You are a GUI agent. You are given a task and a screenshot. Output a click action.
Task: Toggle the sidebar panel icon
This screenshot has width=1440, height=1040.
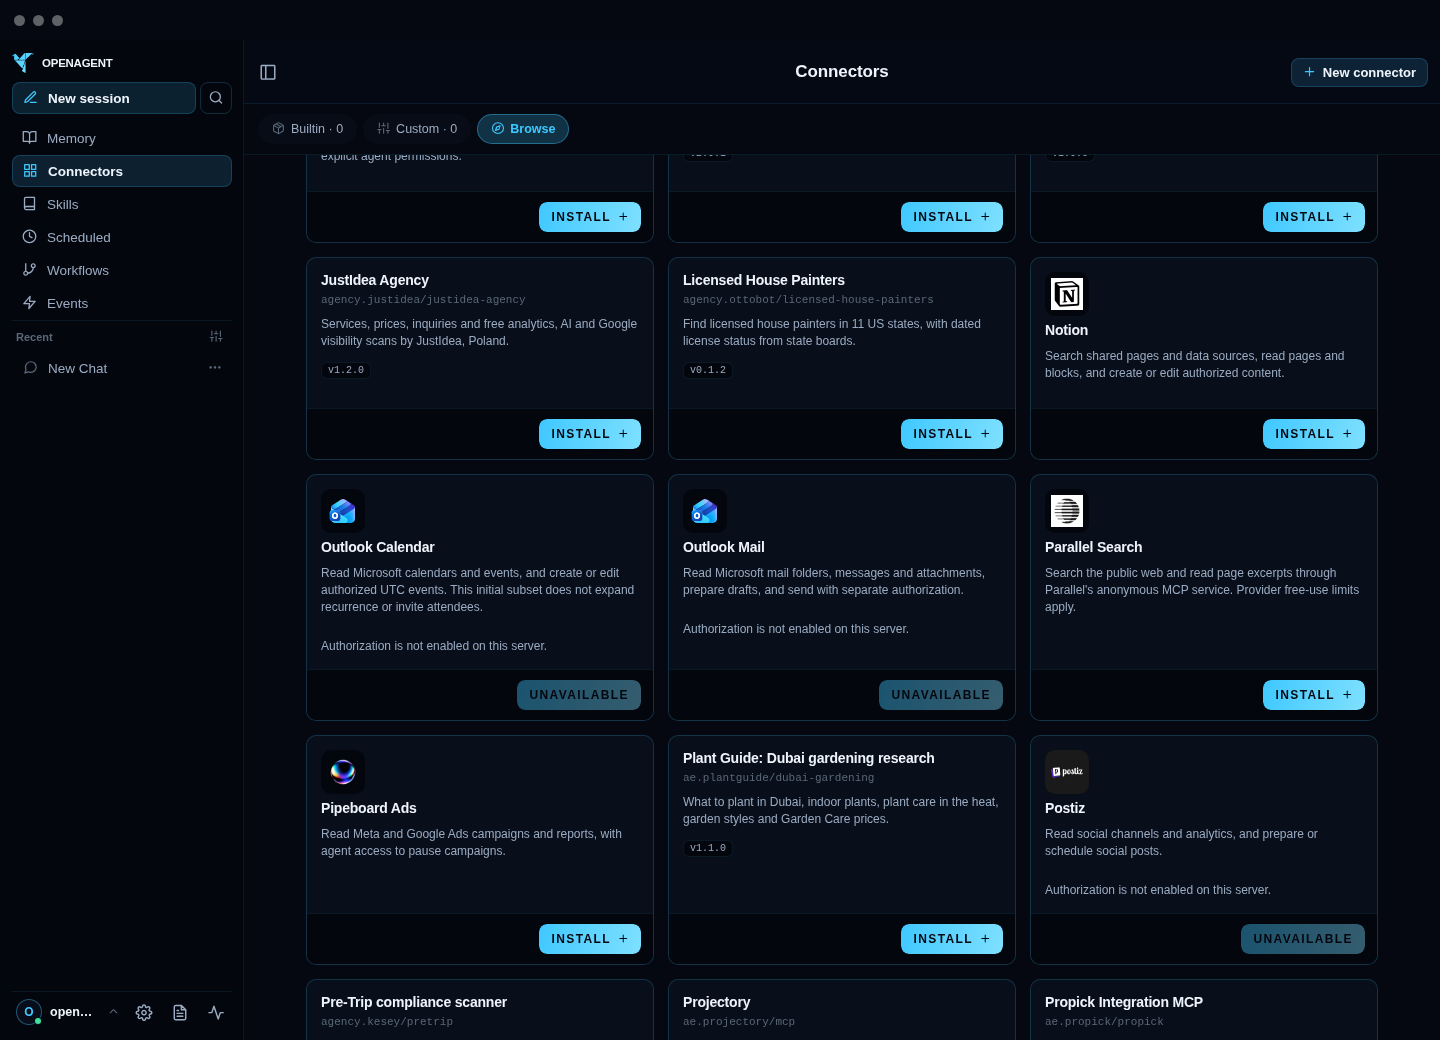268,72
